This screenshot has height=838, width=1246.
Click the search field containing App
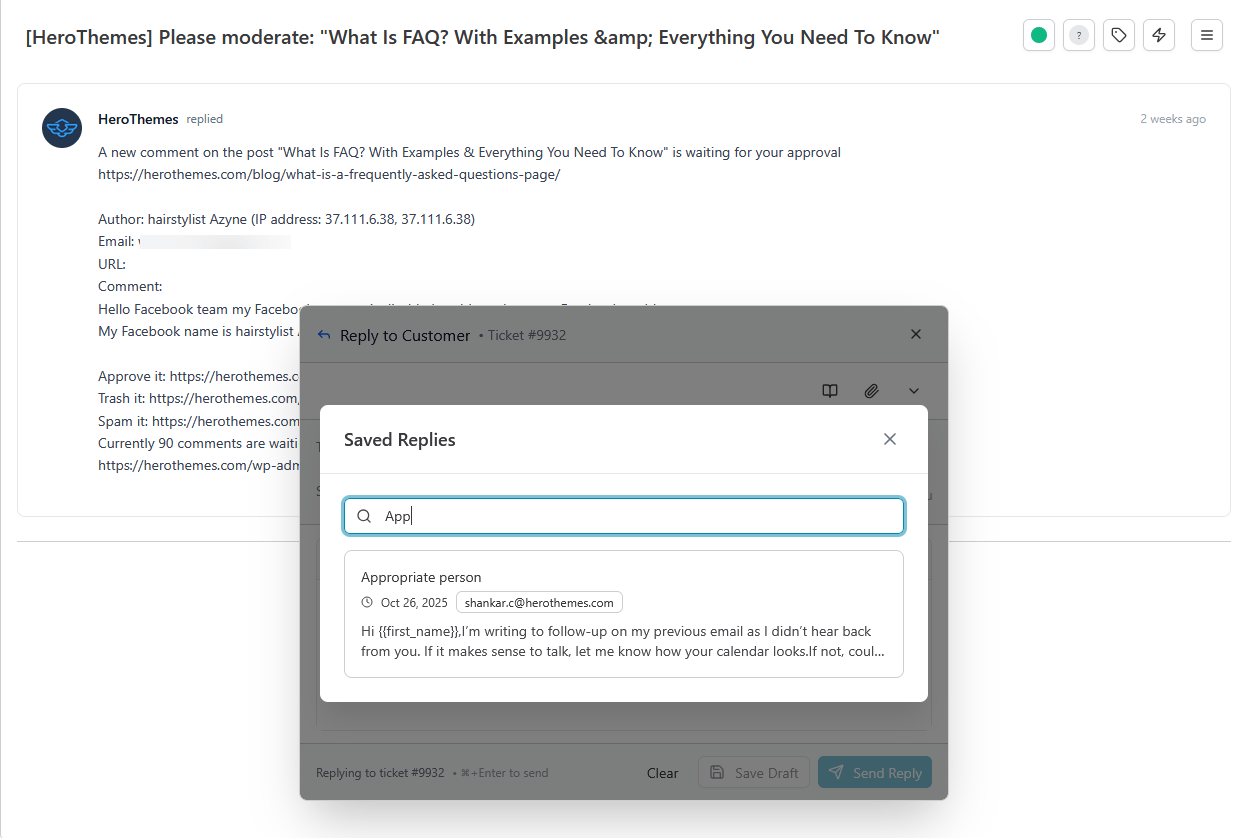(x=624, y=516)
